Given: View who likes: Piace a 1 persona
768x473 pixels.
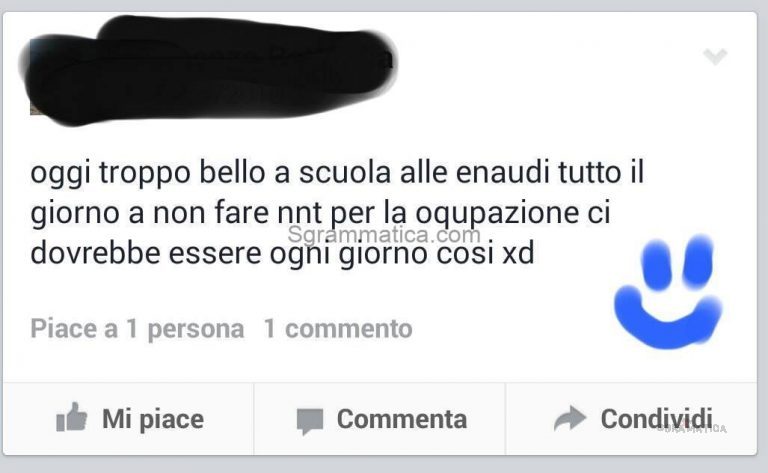Looking at the screenshot, I should (137, 329).
